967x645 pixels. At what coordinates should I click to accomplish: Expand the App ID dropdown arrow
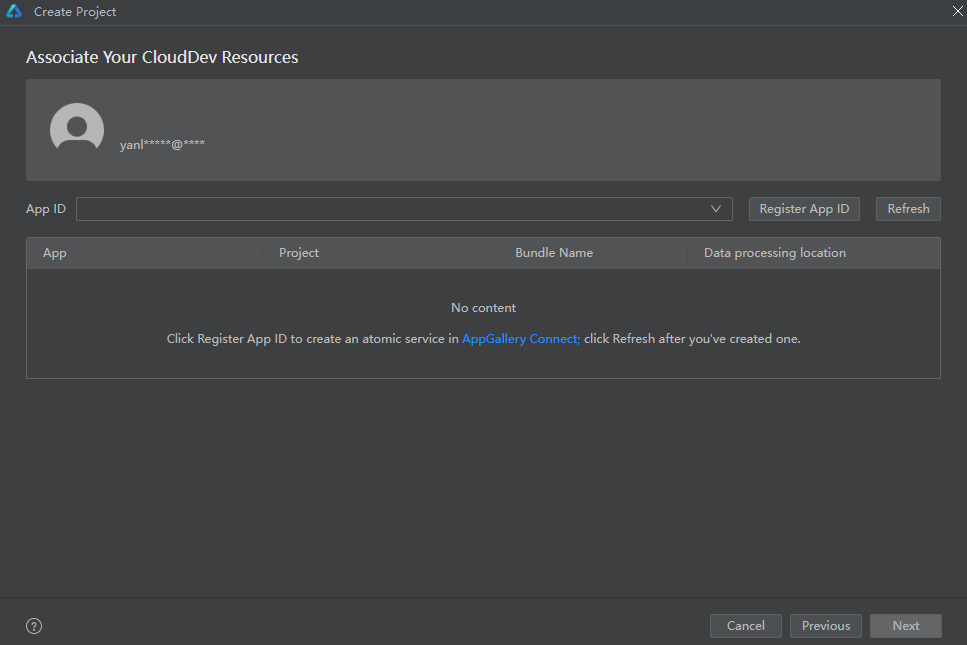pyautogui.click(x=716, y=209)
